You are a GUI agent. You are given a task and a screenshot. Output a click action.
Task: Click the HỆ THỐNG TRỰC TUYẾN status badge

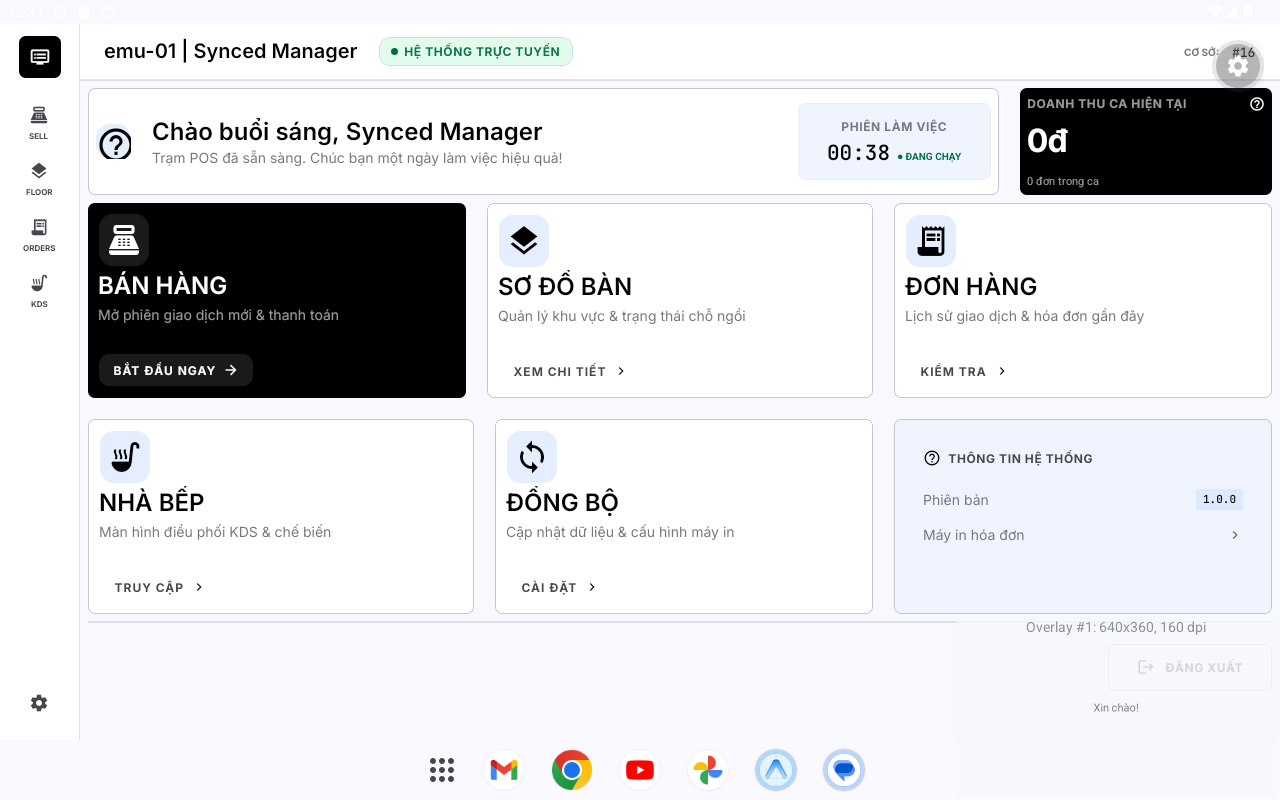point(476,52)
